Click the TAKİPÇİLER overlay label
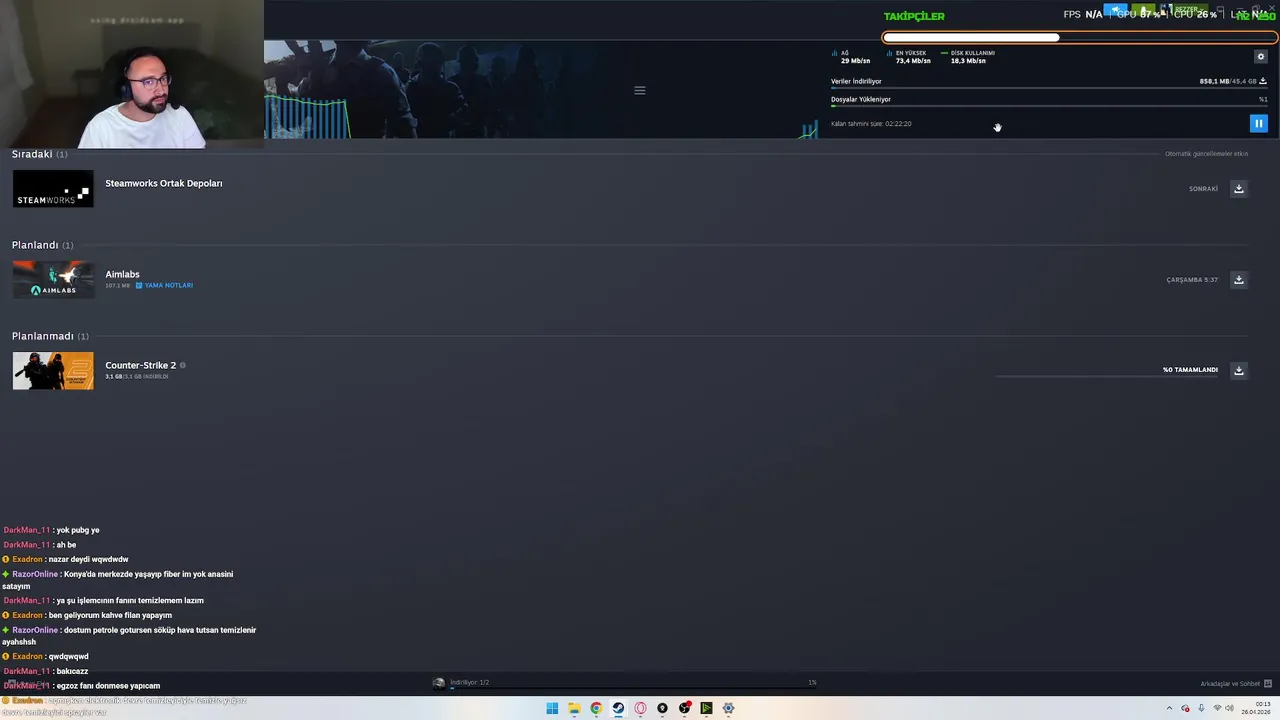1280x720 pixels. (914, 16)
